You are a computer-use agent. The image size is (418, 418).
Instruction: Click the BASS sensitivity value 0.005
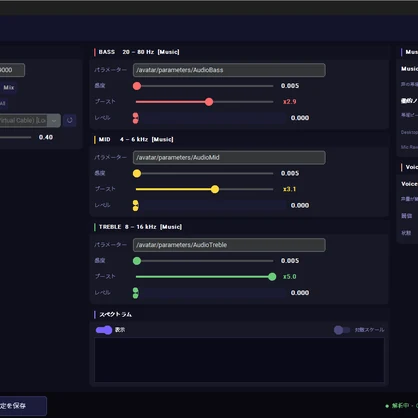290,86
